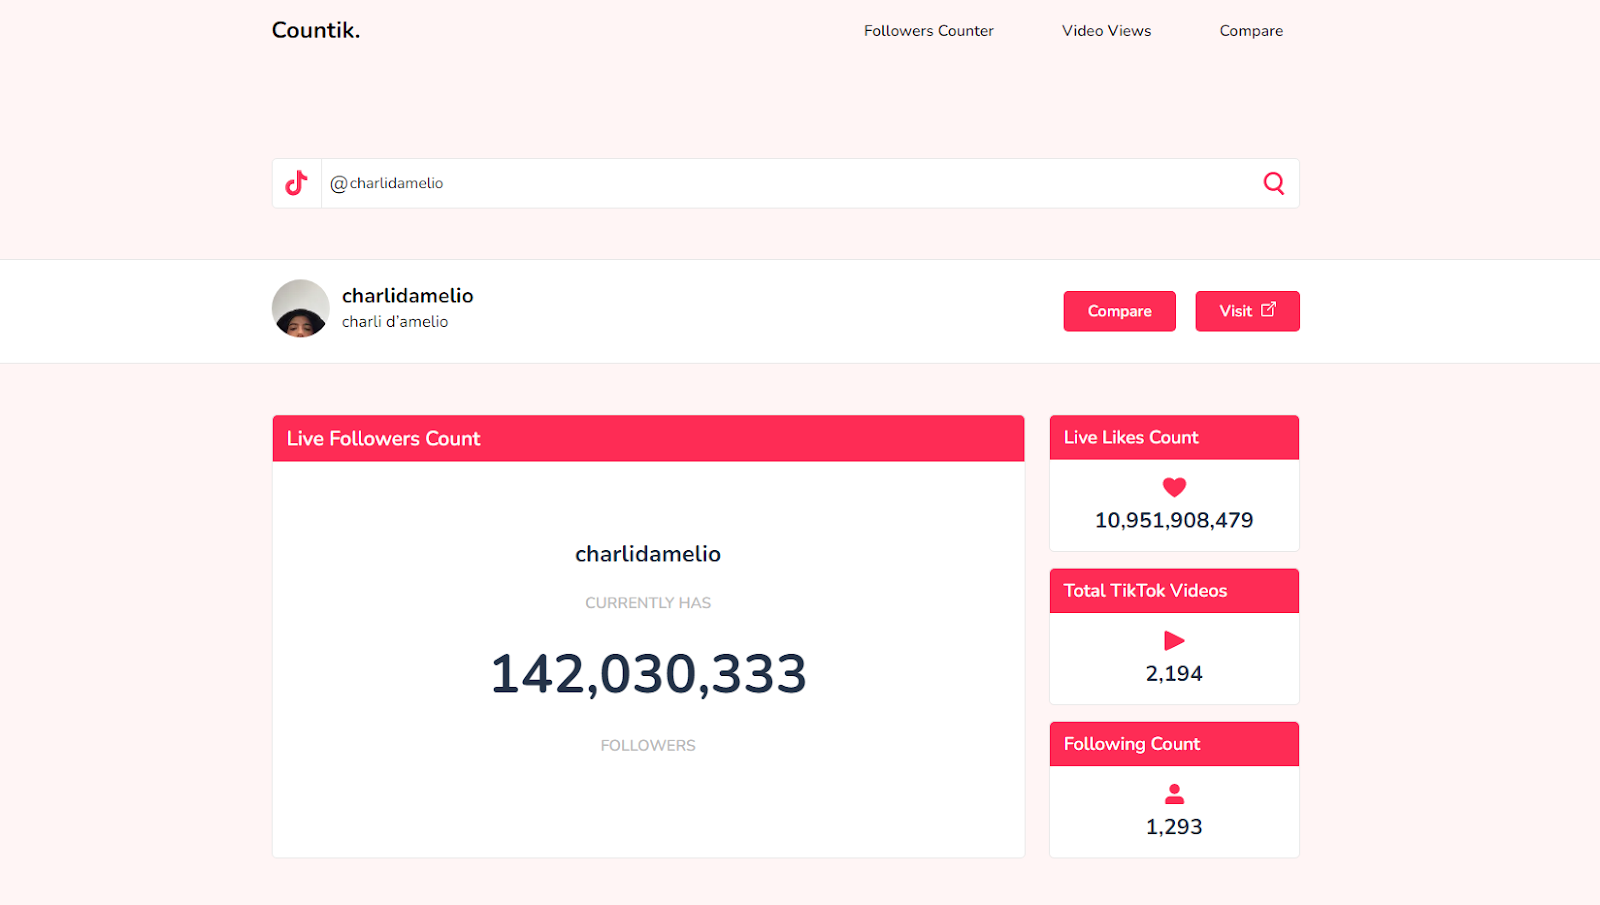Click the red Compare button
1600x905 pixels.
click(x=1120, y=311)
